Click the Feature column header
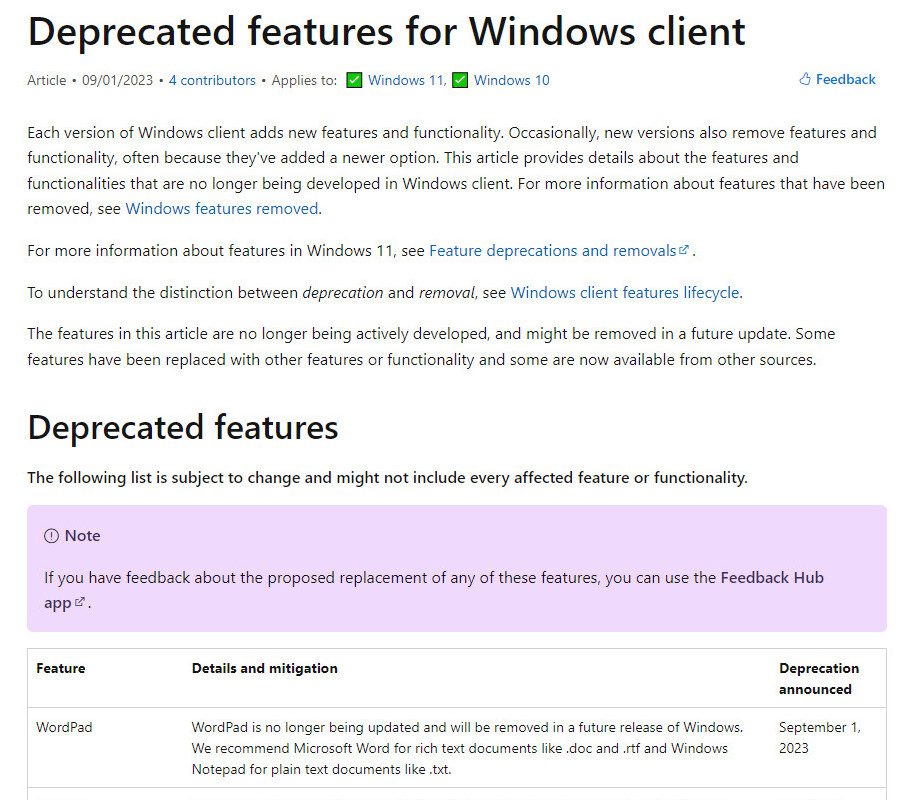This screenshot has width=921, height=800. click(x=61, y=668)
